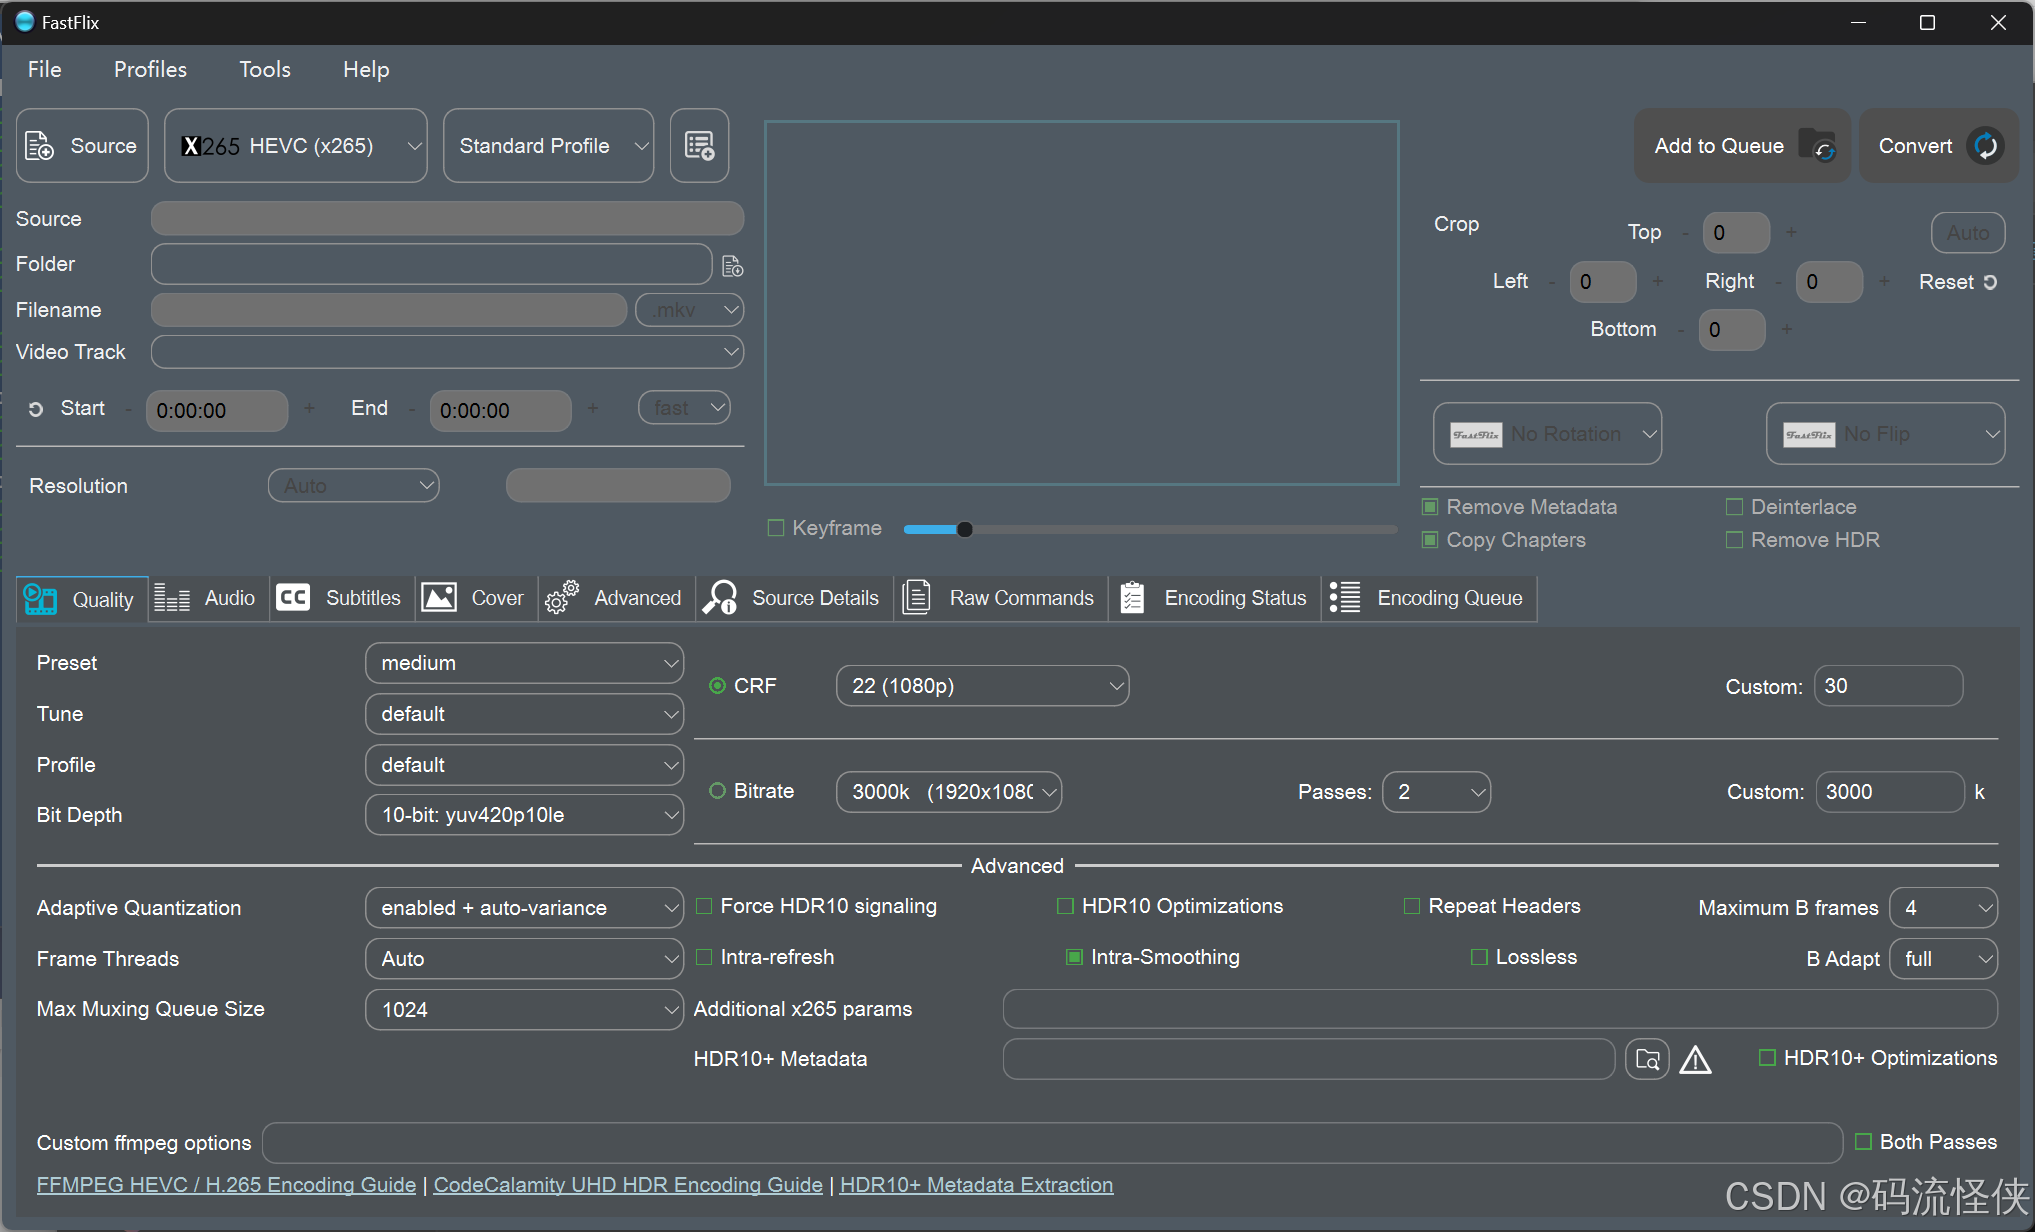The image size is (2035, 1232).
Task: Click the Source file button icon
Action: (40, 146)
